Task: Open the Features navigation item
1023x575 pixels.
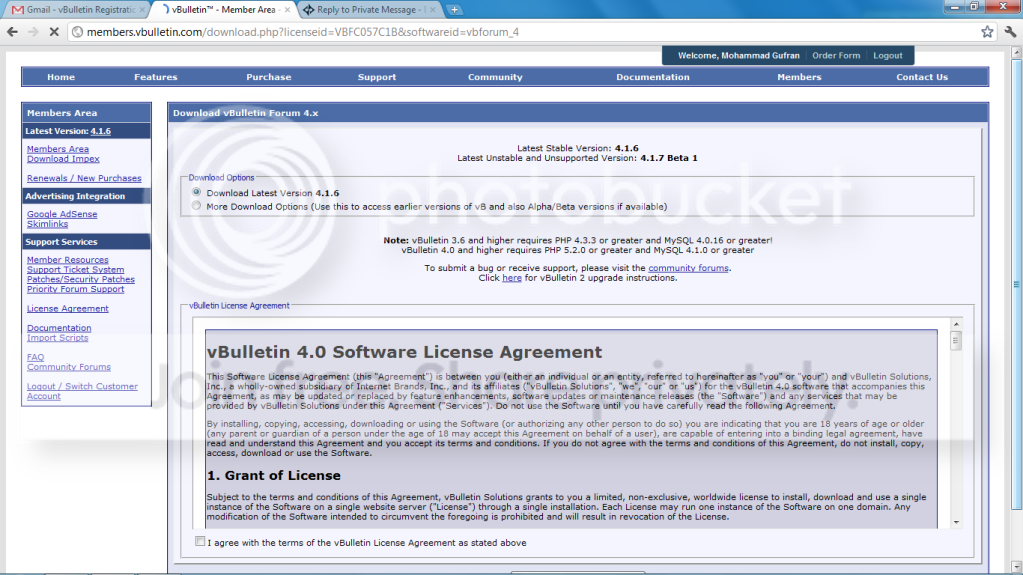Action: point(155,77)
